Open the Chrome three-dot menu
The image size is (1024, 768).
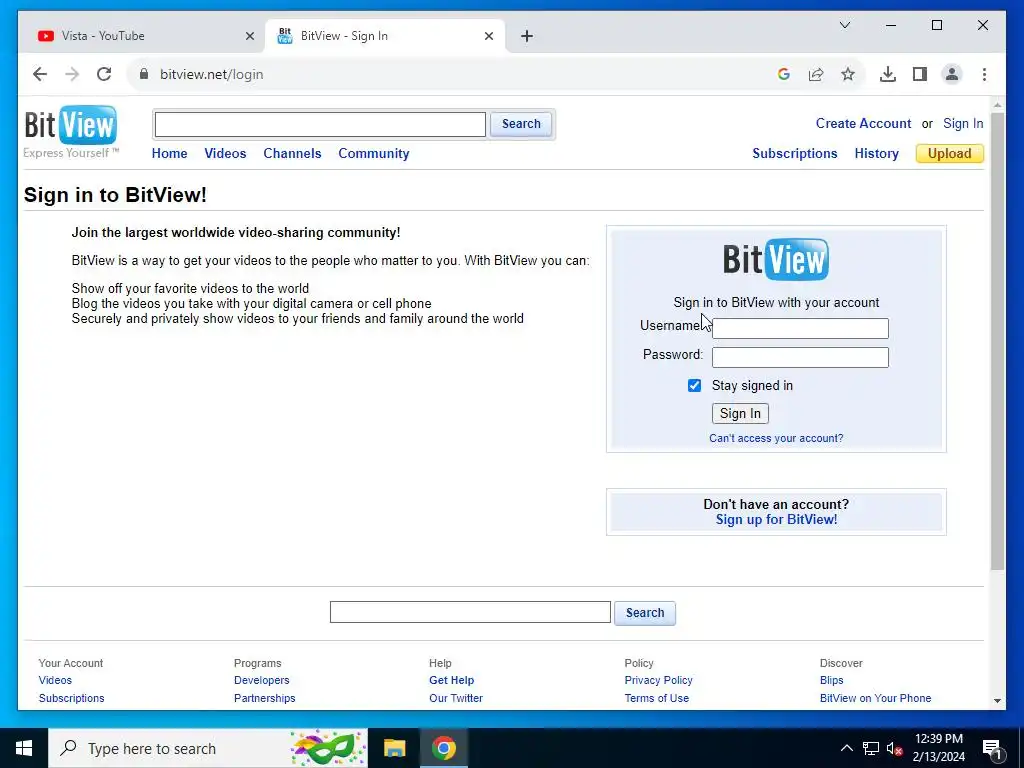[984, 74]
